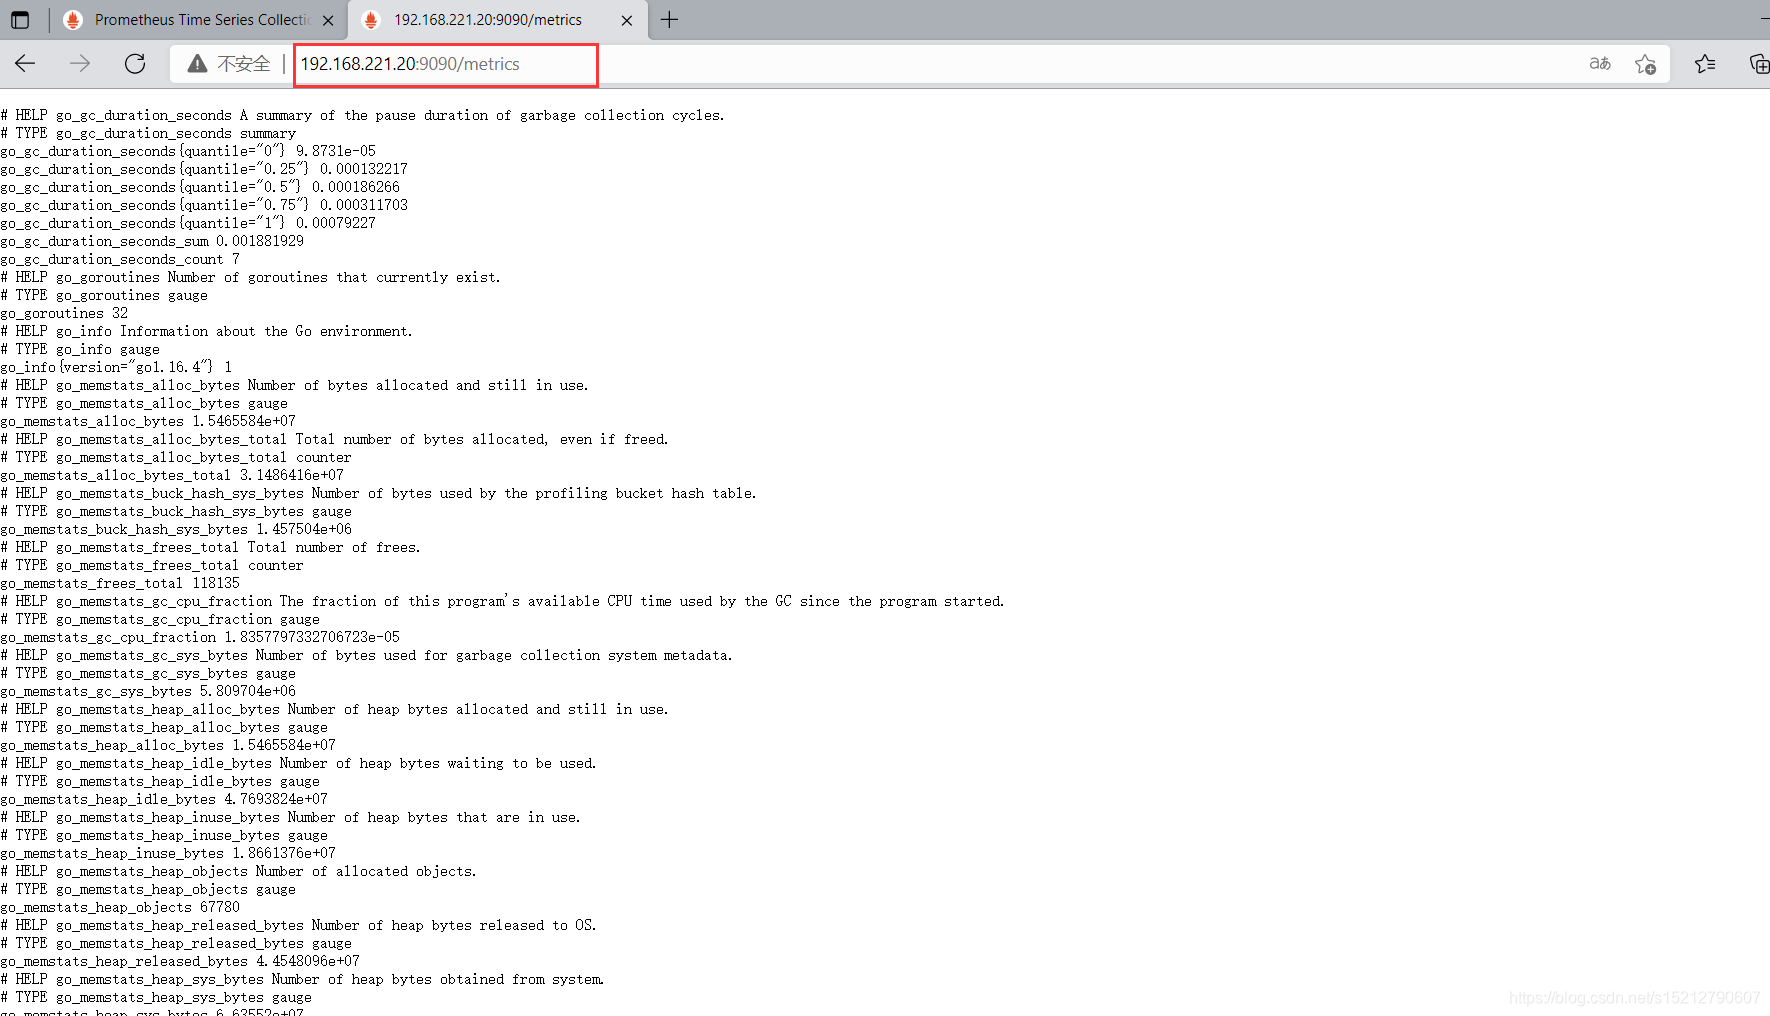Switch to the Prometheus Time Series Collection tab
Screen dimensions: 1770x1016
200,20
